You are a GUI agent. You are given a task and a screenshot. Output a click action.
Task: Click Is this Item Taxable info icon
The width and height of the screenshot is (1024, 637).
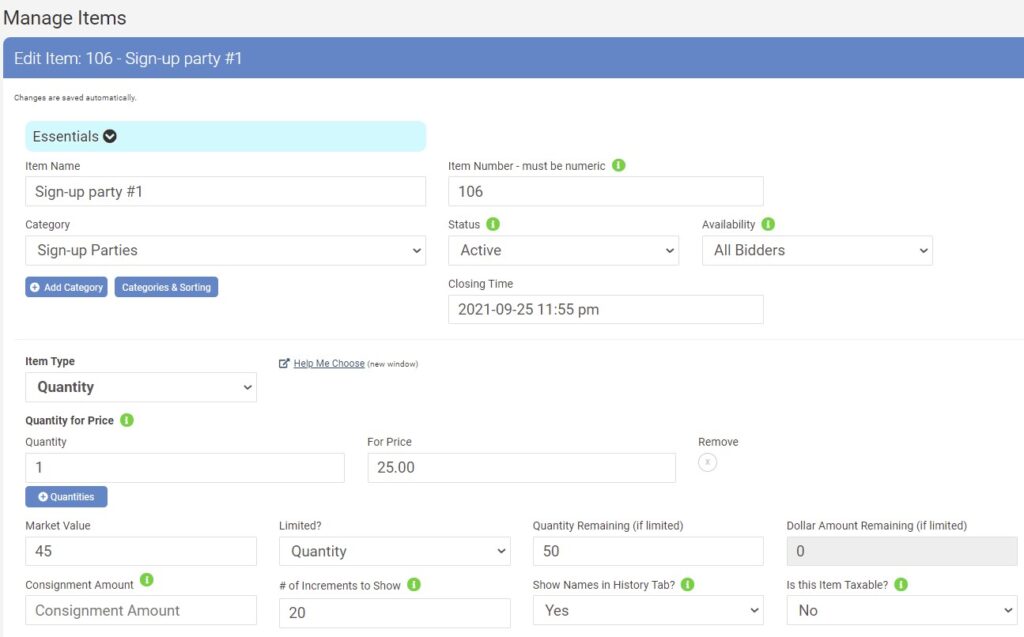900,585
